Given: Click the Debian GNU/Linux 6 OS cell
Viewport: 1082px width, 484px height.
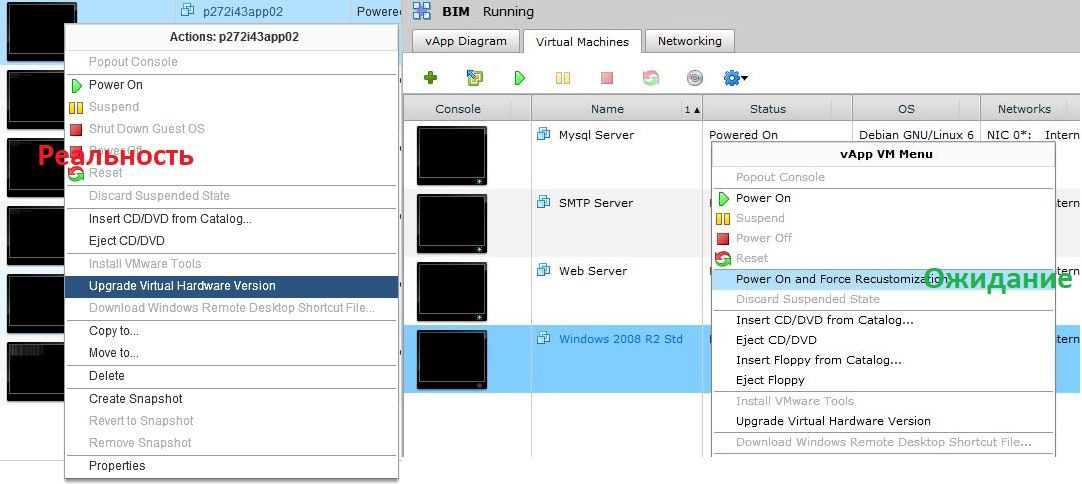Looking at the screenshot, I should pyautogui.click(x=916, y=135).
